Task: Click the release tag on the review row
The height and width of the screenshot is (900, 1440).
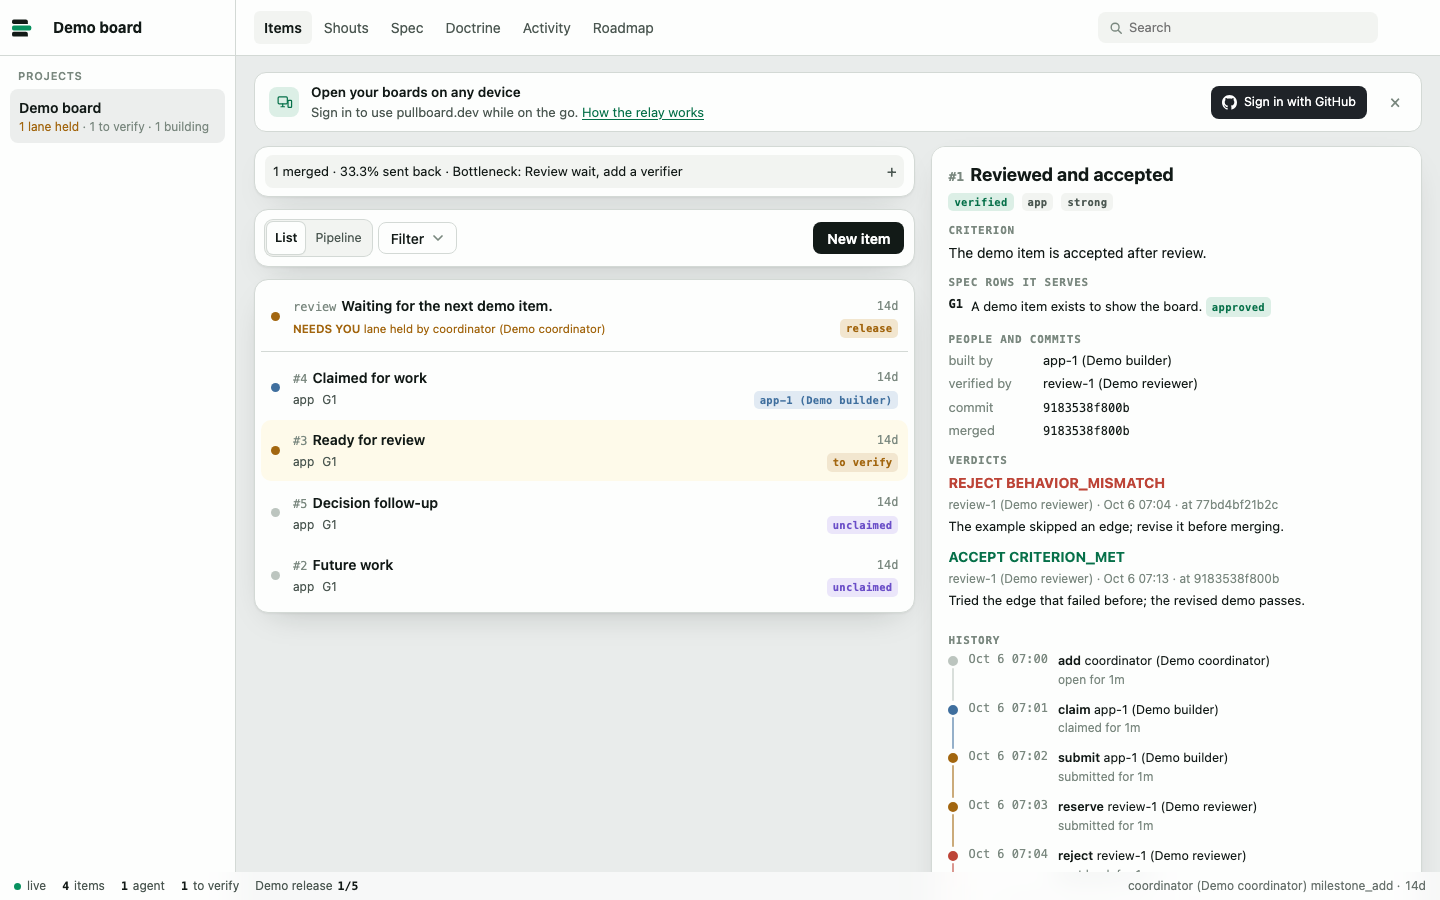Action: click(869, 329)
